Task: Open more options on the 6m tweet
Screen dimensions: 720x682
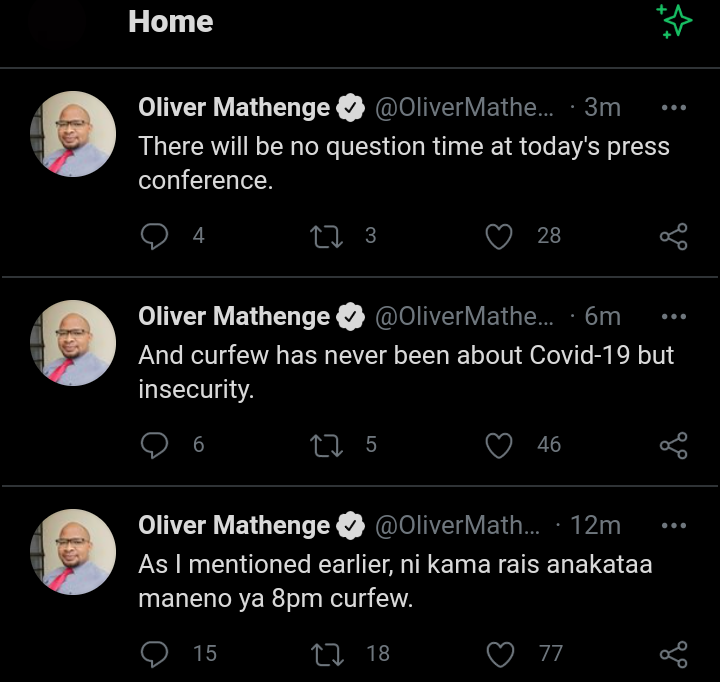Action: (674, 316)
